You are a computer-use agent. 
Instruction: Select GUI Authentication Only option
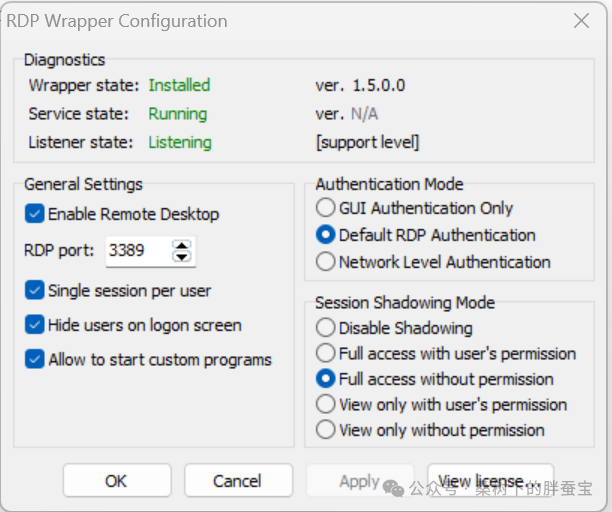point(325,208)
